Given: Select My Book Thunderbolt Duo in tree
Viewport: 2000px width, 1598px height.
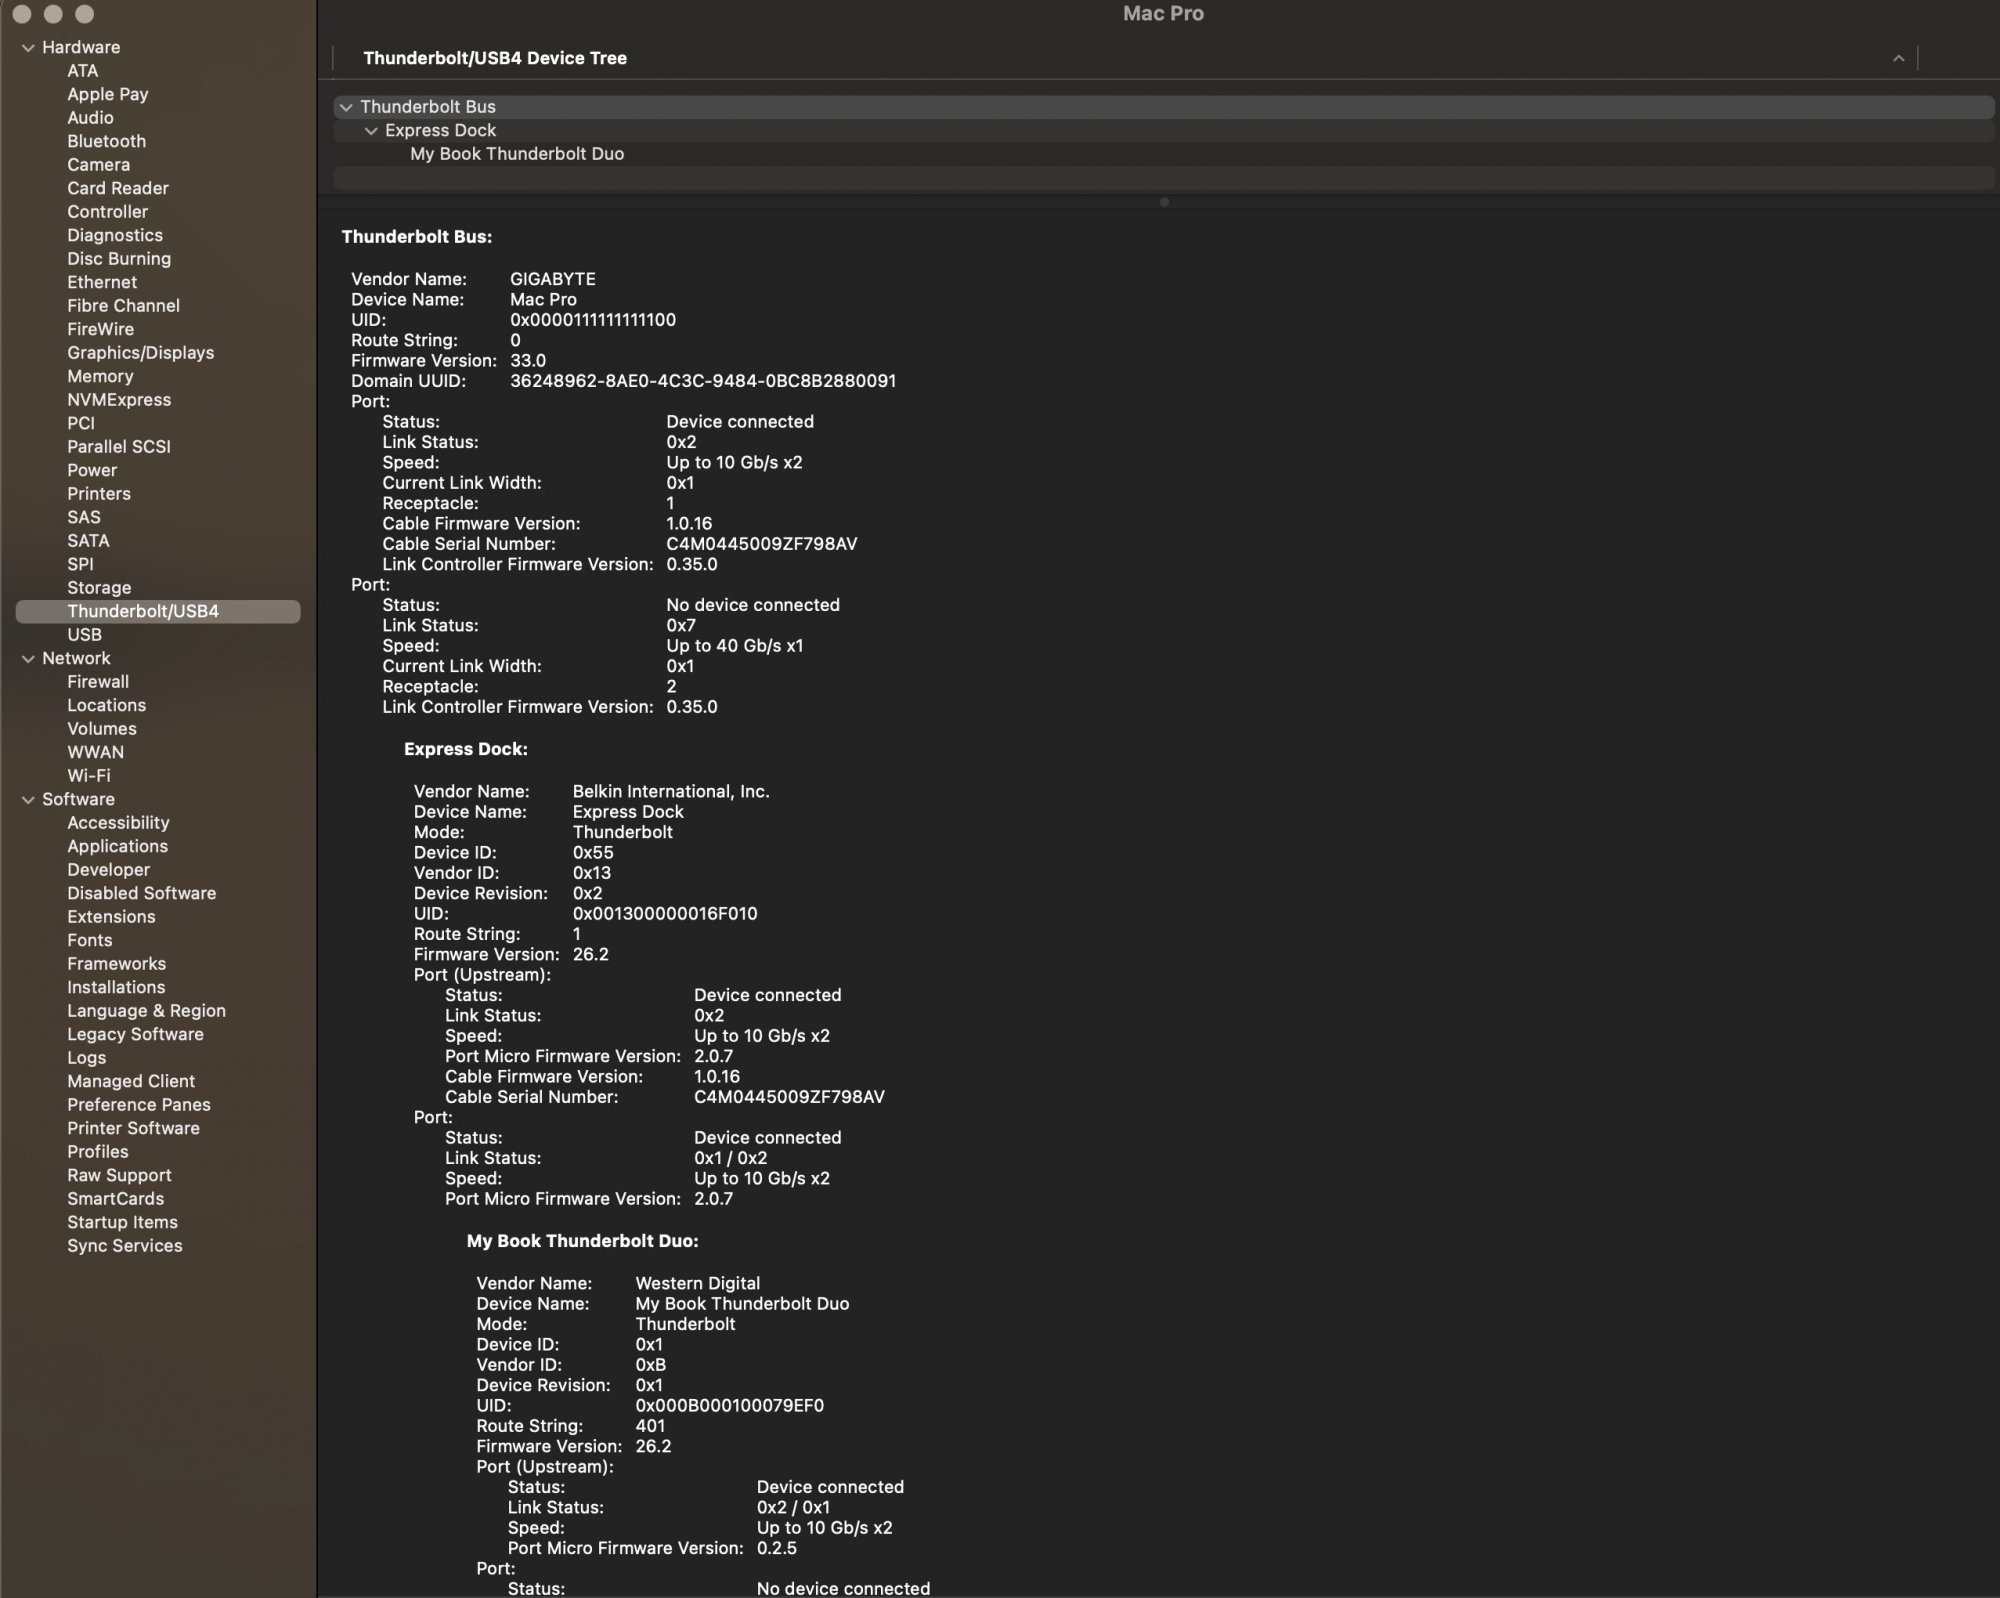Looking at the screenshot, I should pyautogui.click(x=516, y=154).
